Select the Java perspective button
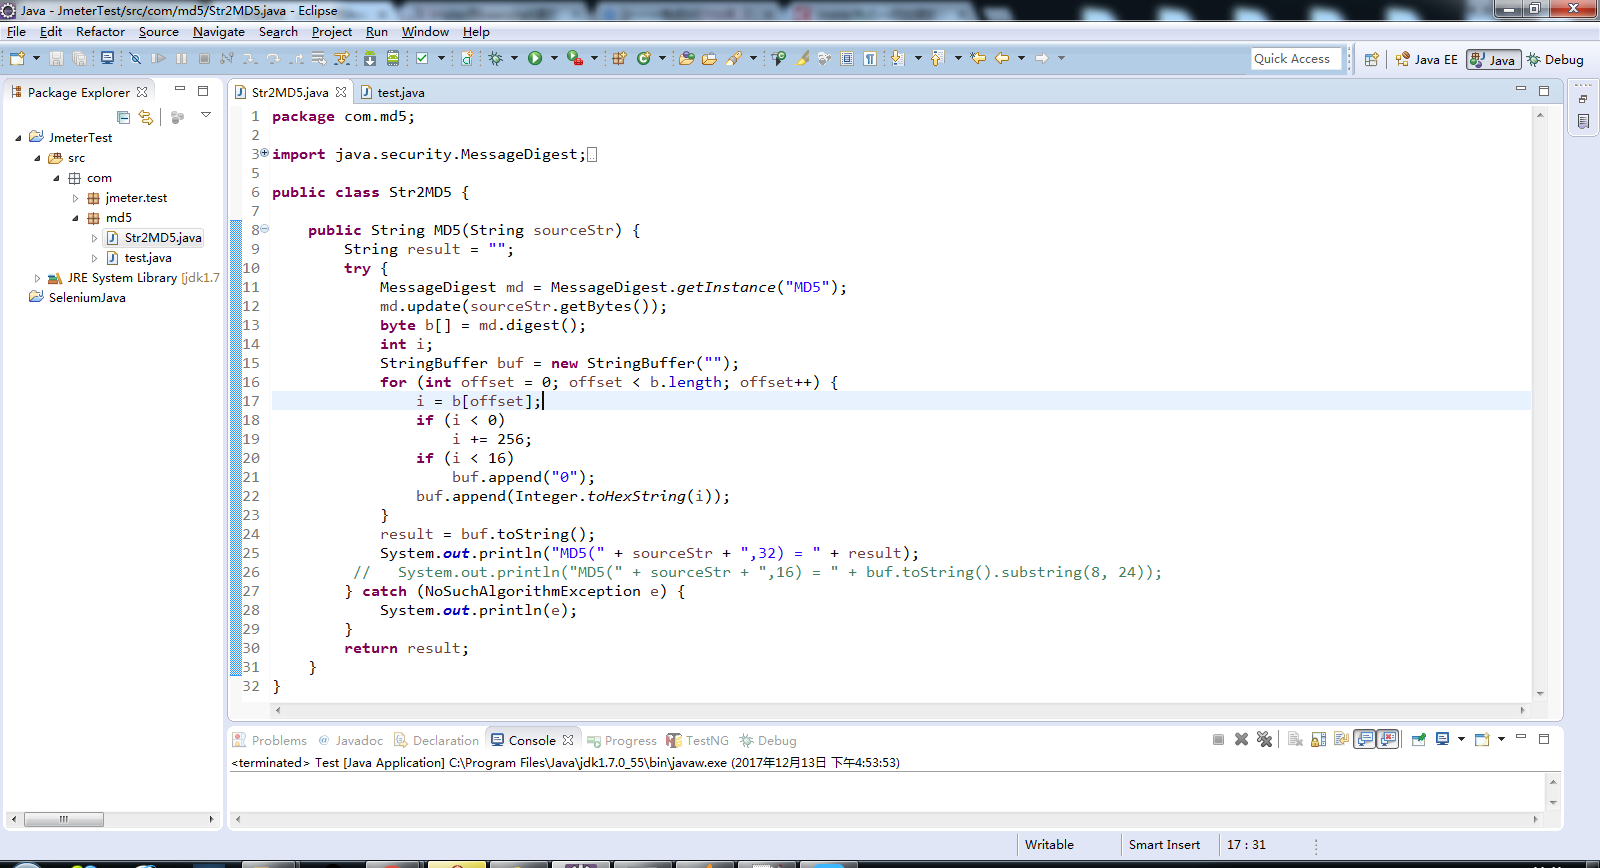Screen dimensions: 1600x868 click(x=1493, y=60)
